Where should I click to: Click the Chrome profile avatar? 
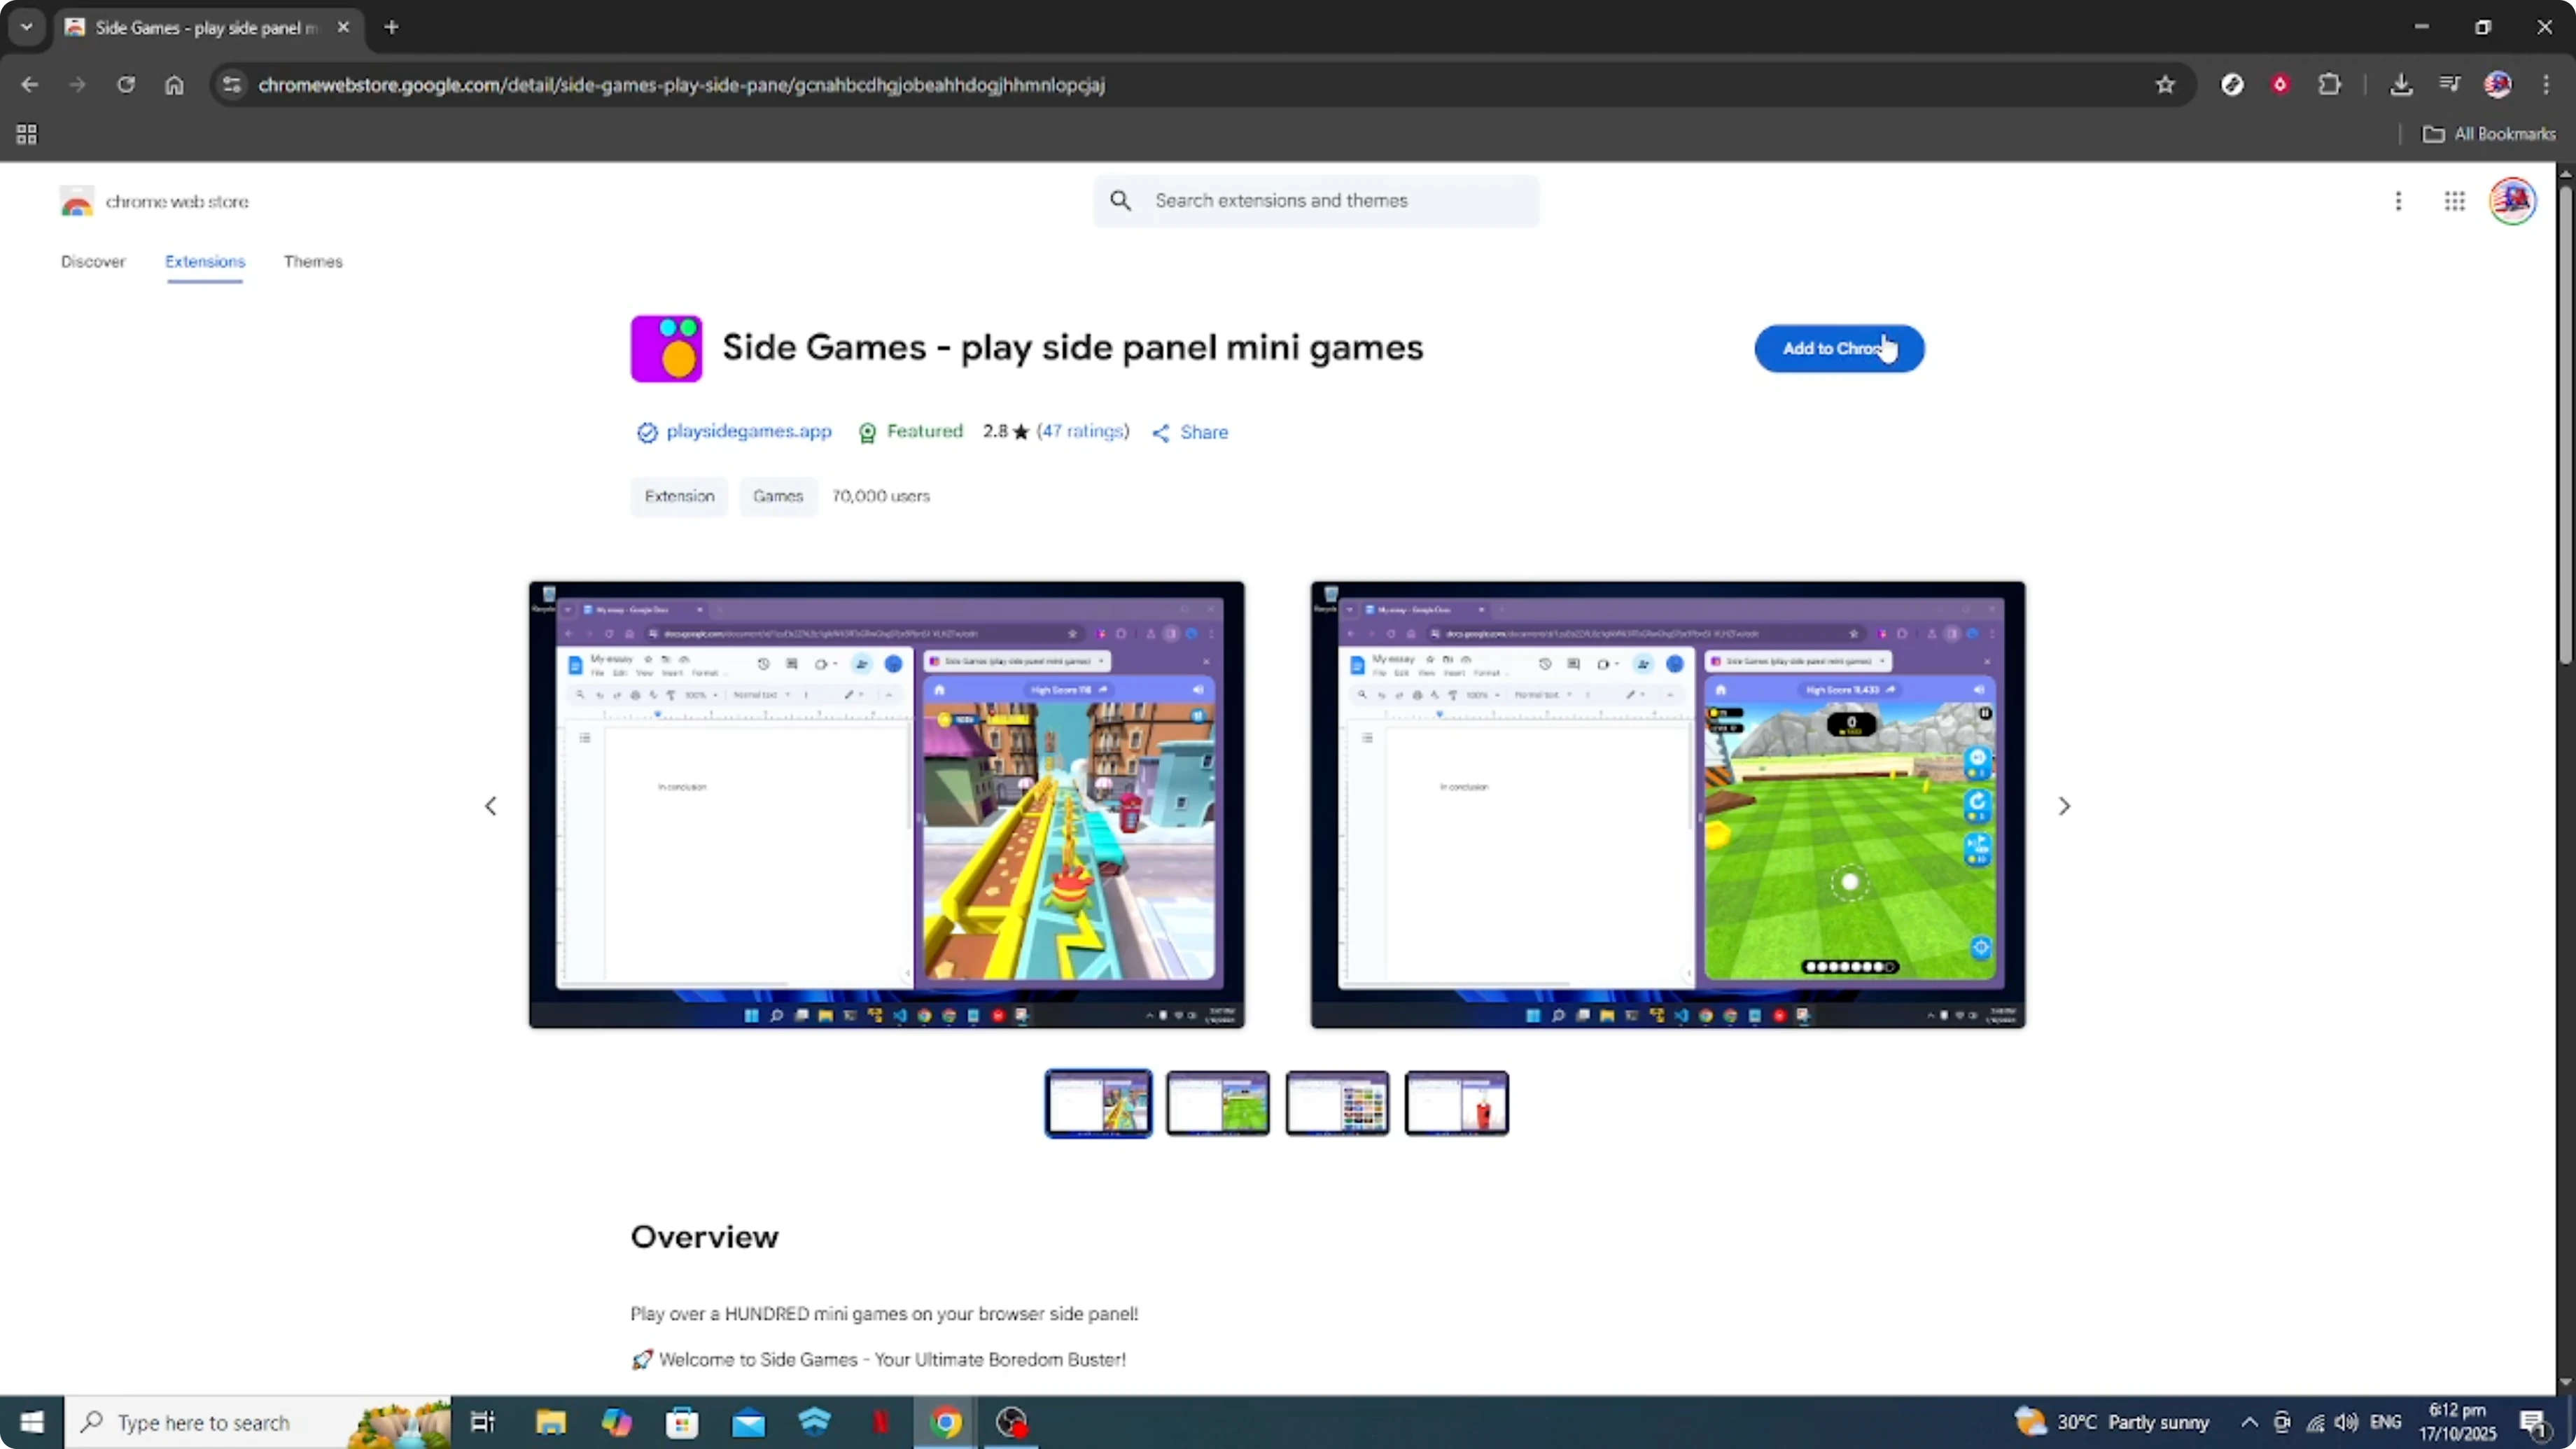click(x=2499, y=85)
